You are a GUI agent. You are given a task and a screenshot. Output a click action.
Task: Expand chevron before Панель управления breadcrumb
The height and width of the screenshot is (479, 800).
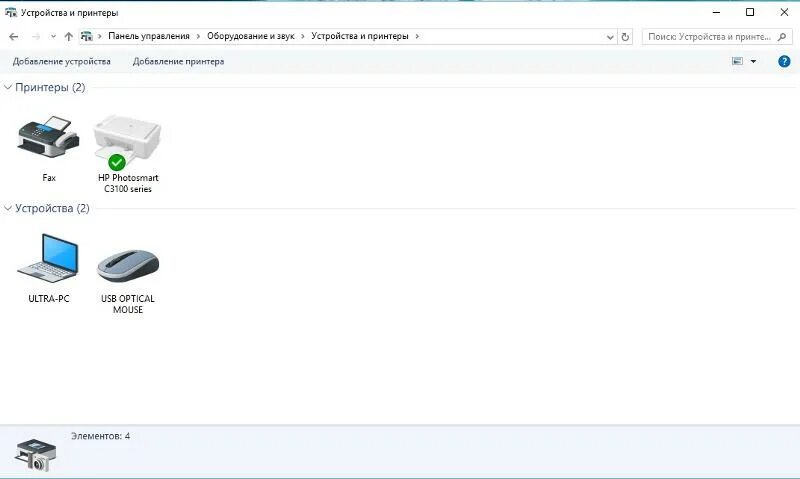[99, 36]
